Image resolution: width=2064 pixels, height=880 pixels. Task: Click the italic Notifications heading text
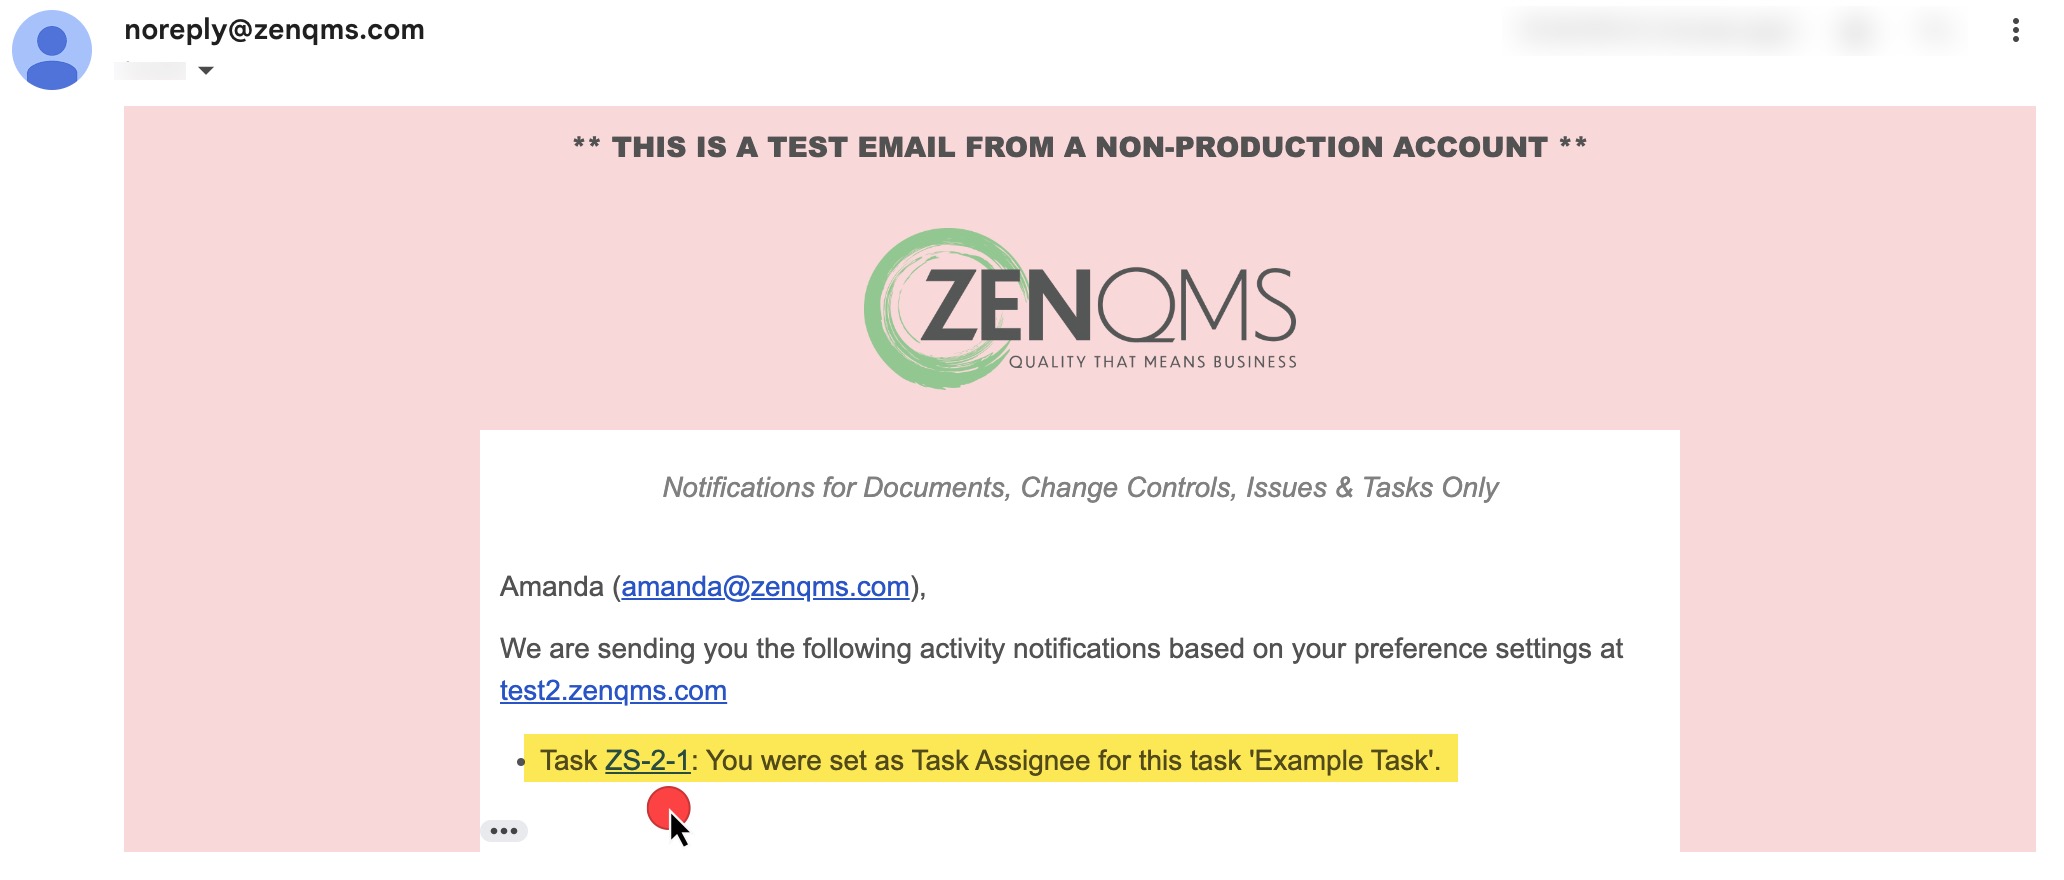1080,488
